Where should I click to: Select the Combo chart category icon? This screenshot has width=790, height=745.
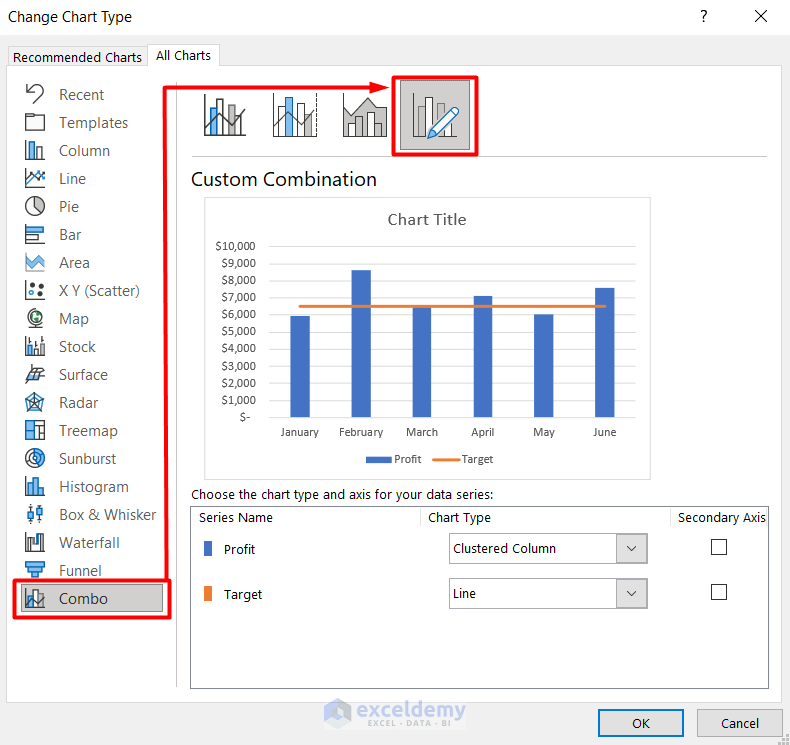tap(35, 598)
